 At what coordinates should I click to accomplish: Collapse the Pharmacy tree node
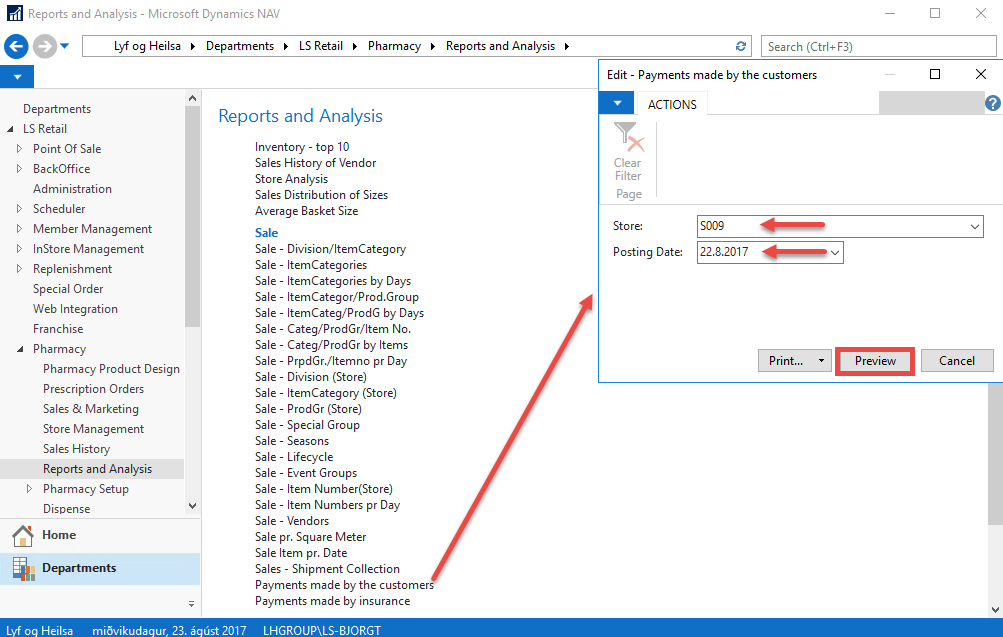point(19,349)
